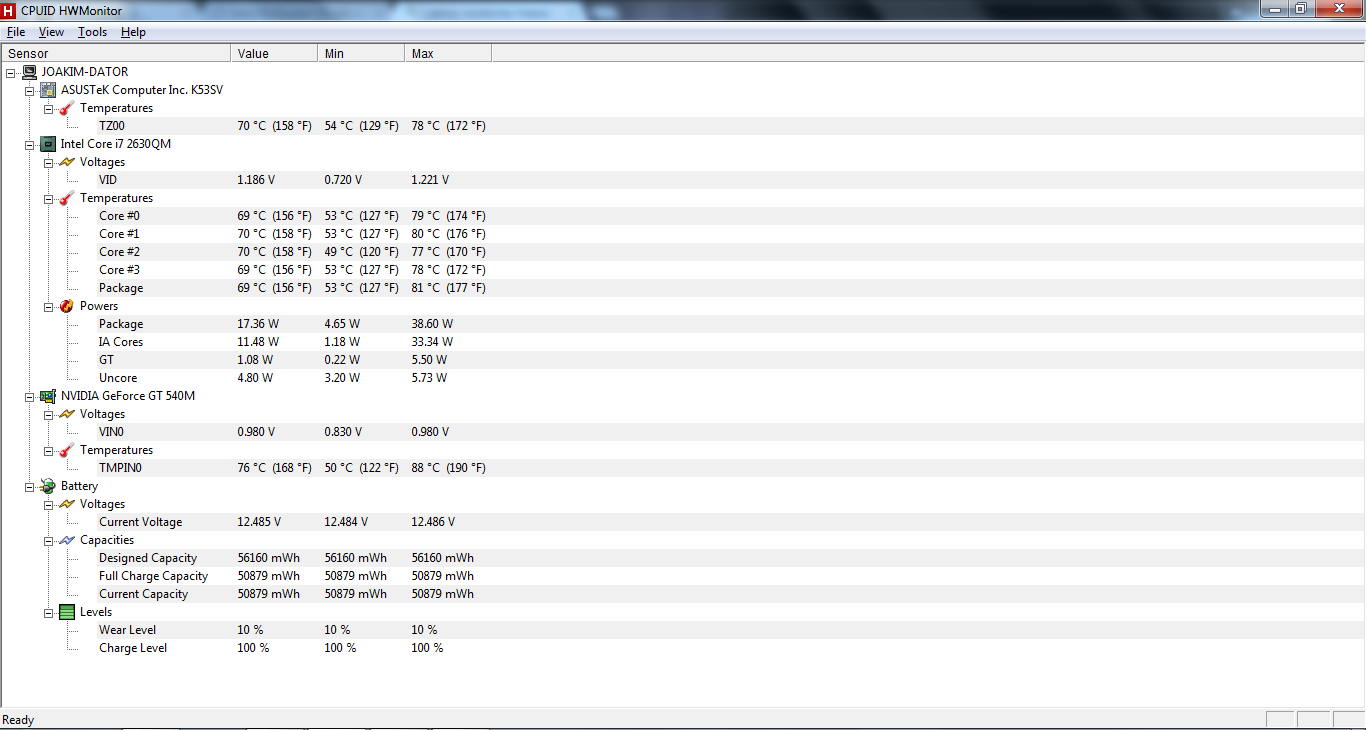Click the ASUSTeK motherboard icon
1370x730 pixels.
point(48,90)
